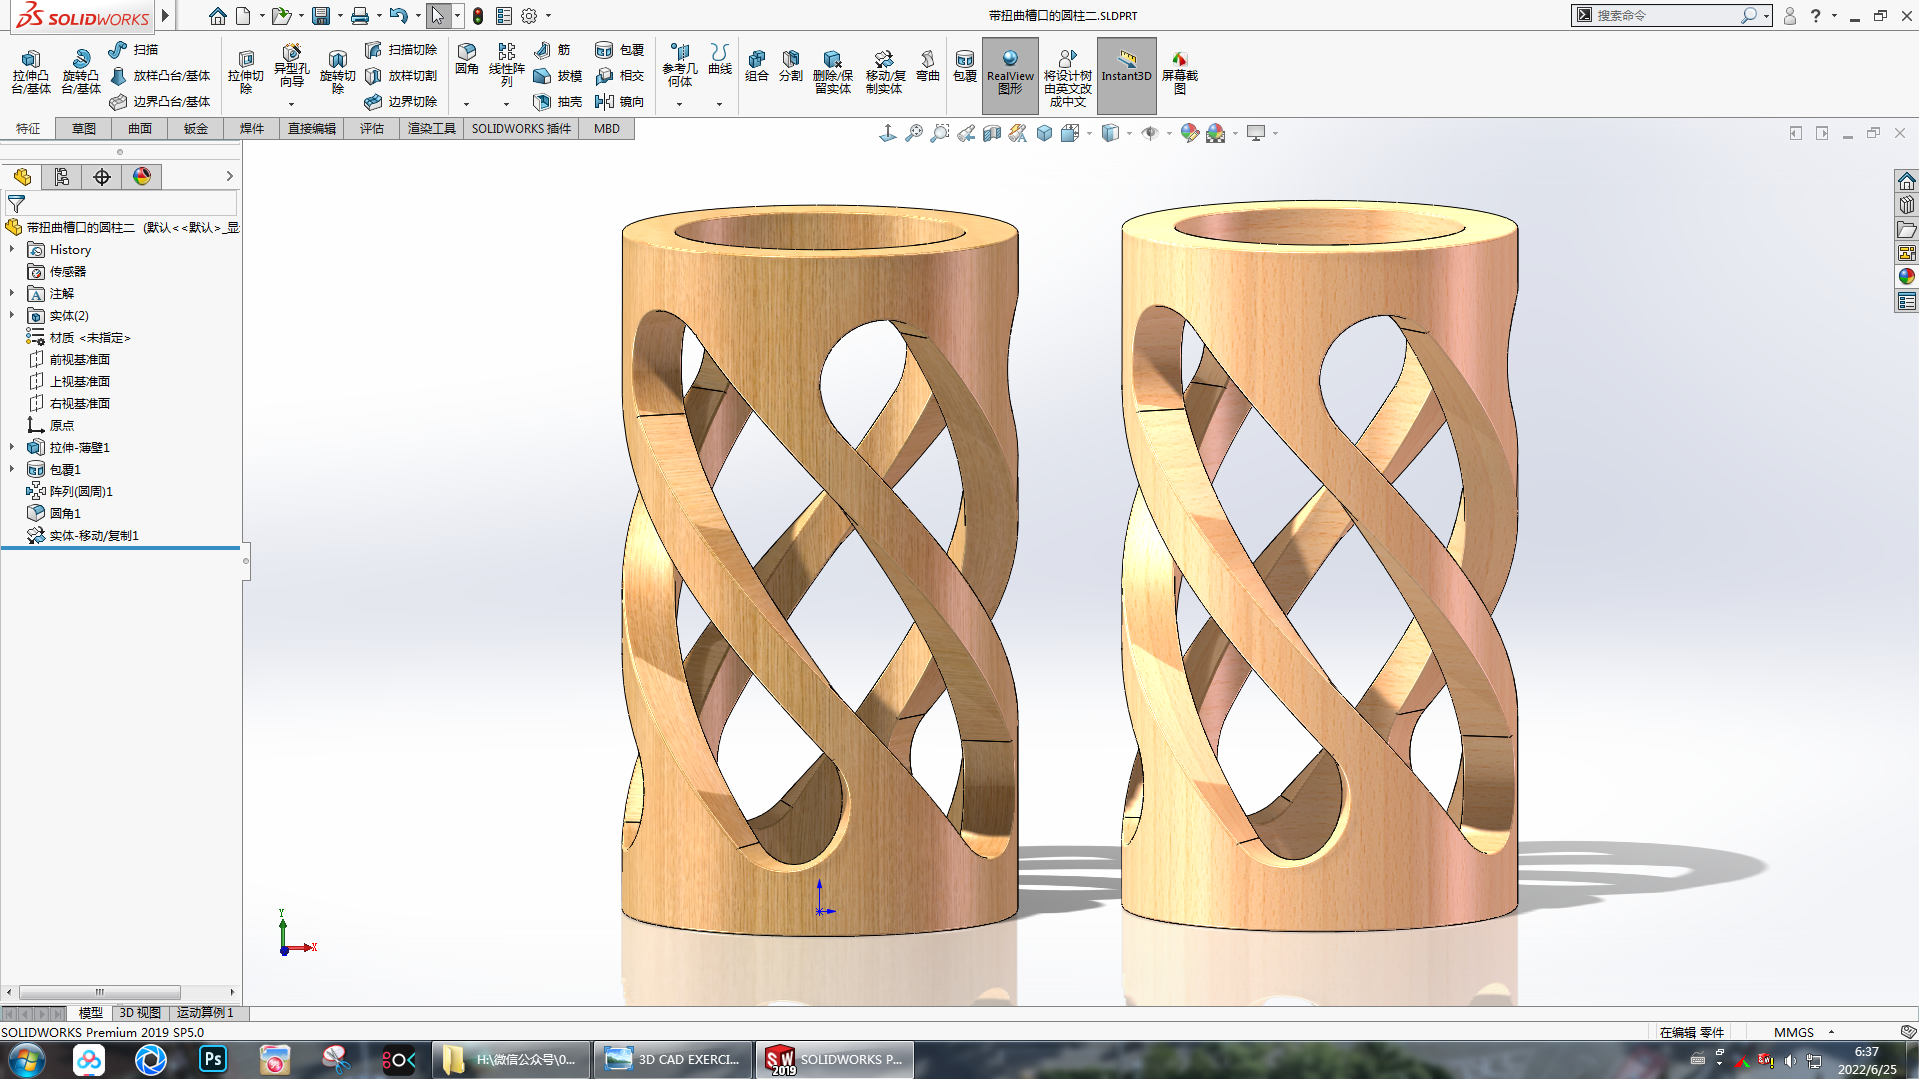Pick the Linear Pattern (线性阵列) tool

[x=507, y=66]
